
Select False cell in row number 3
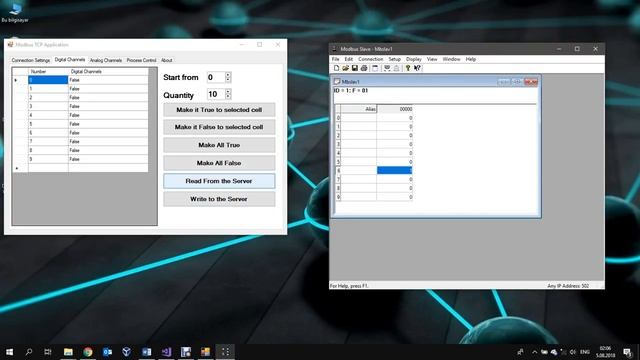108,106
